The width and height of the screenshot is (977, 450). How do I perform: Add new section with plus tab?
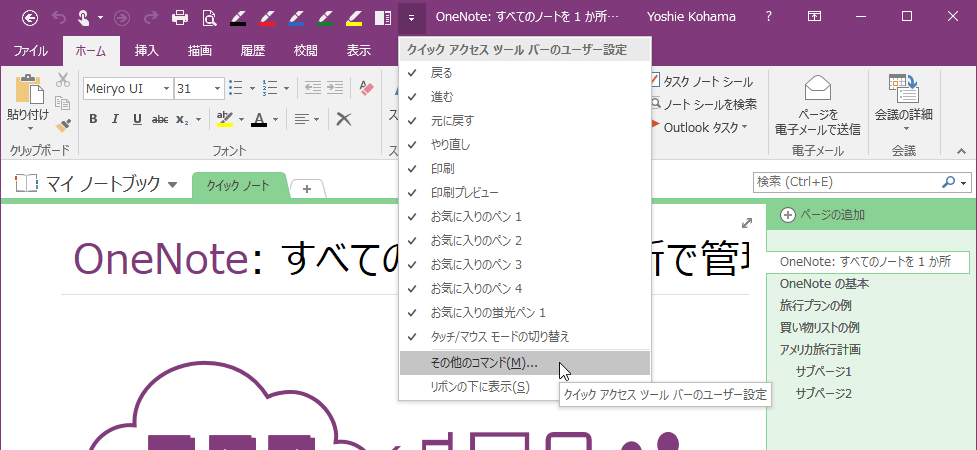point(307,189)
